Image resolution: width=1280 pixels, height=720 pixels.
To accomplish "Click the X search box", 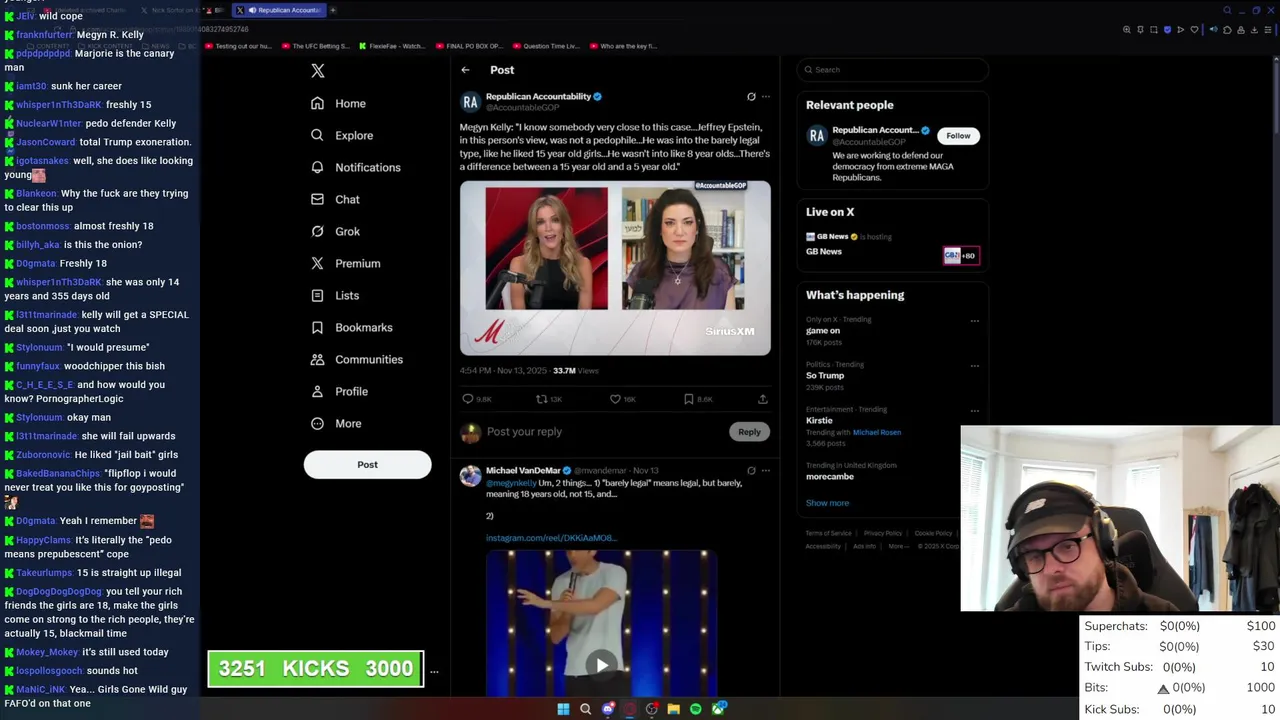I will 893,70.
